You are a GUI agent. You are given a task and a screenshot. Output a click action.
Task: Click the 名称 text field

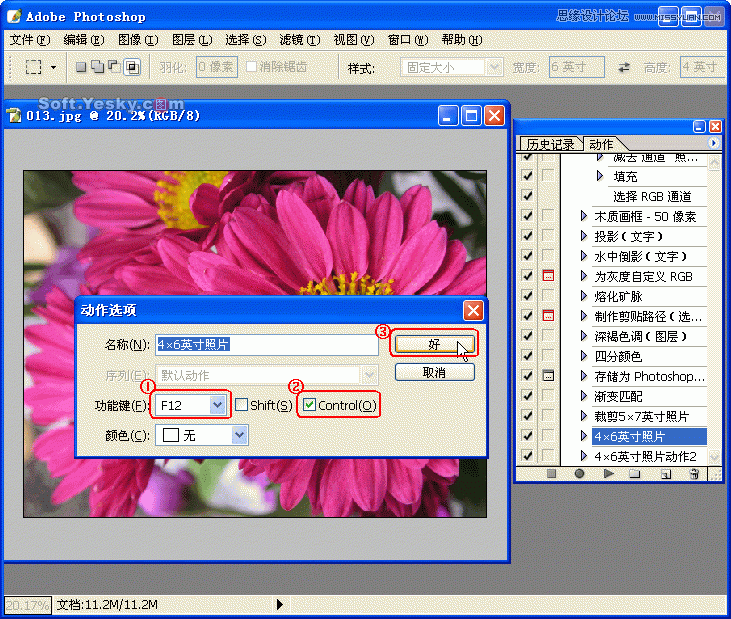pyautogui.click(x=266, y=344)
